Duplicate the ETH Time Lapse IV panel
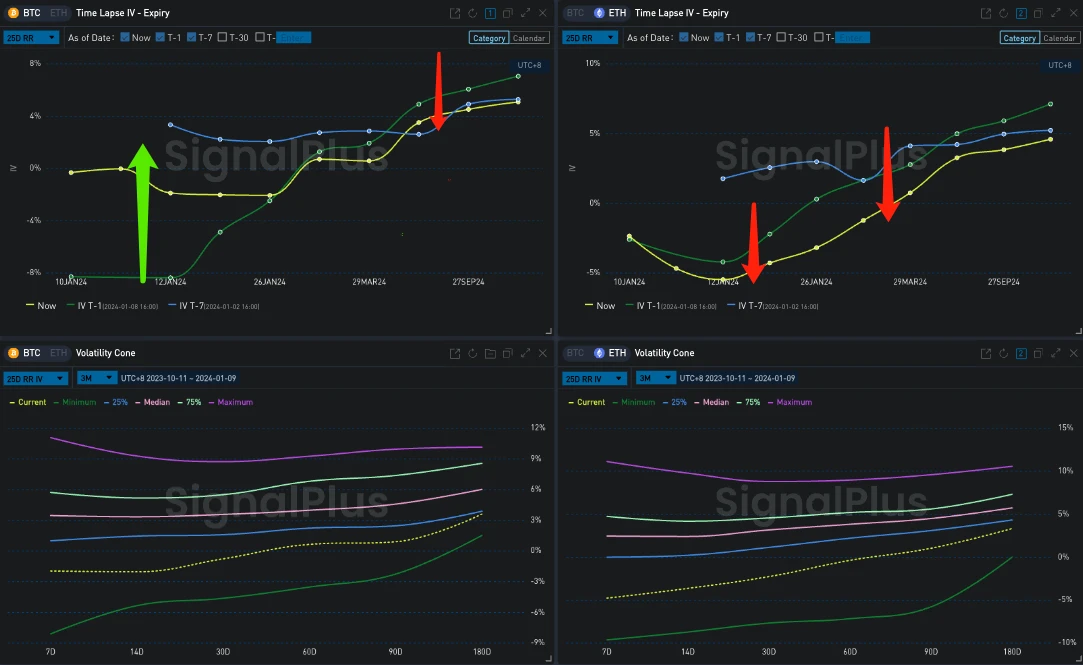 (x=1037, y=13)
